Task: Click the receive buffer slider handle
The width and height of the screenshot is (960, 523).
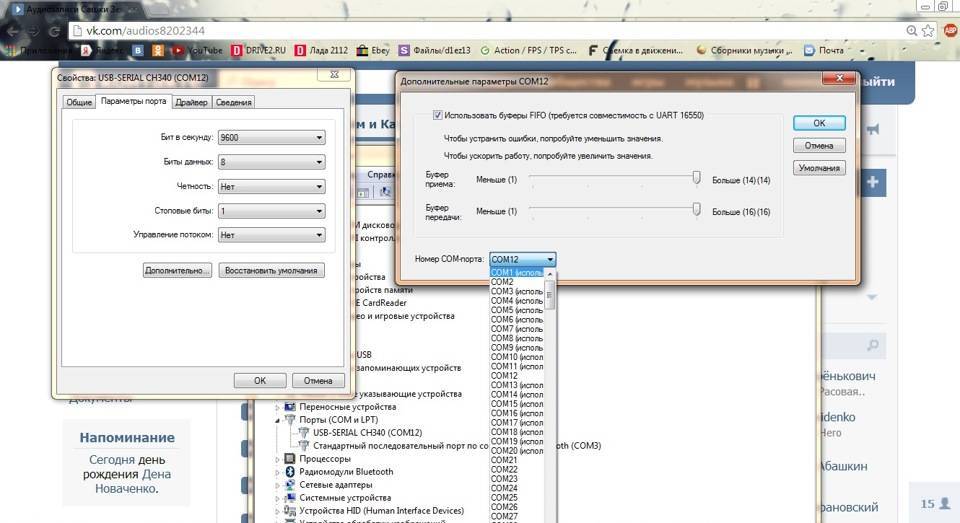Action: click(x=696, y=178)
